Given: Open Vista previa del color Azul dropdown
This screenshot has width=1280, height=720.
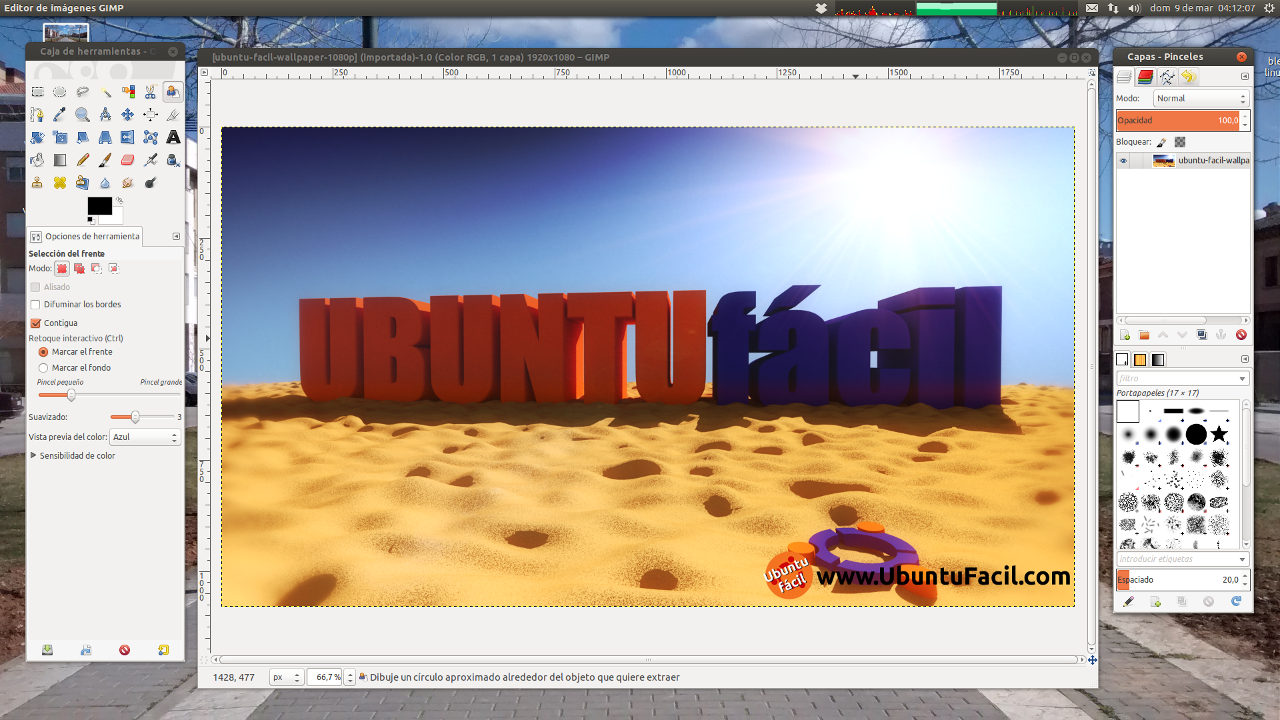Looking at the screenshot, I should coord(145,437).
